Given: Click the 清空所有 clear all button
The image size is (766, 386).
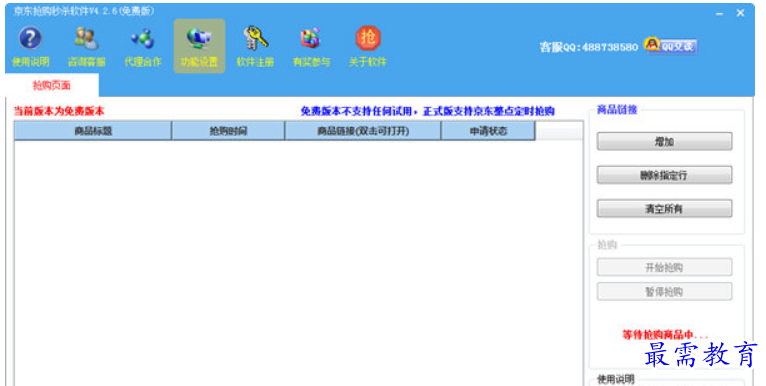Looking at the screenshot, I should click(x=664, y=209).
